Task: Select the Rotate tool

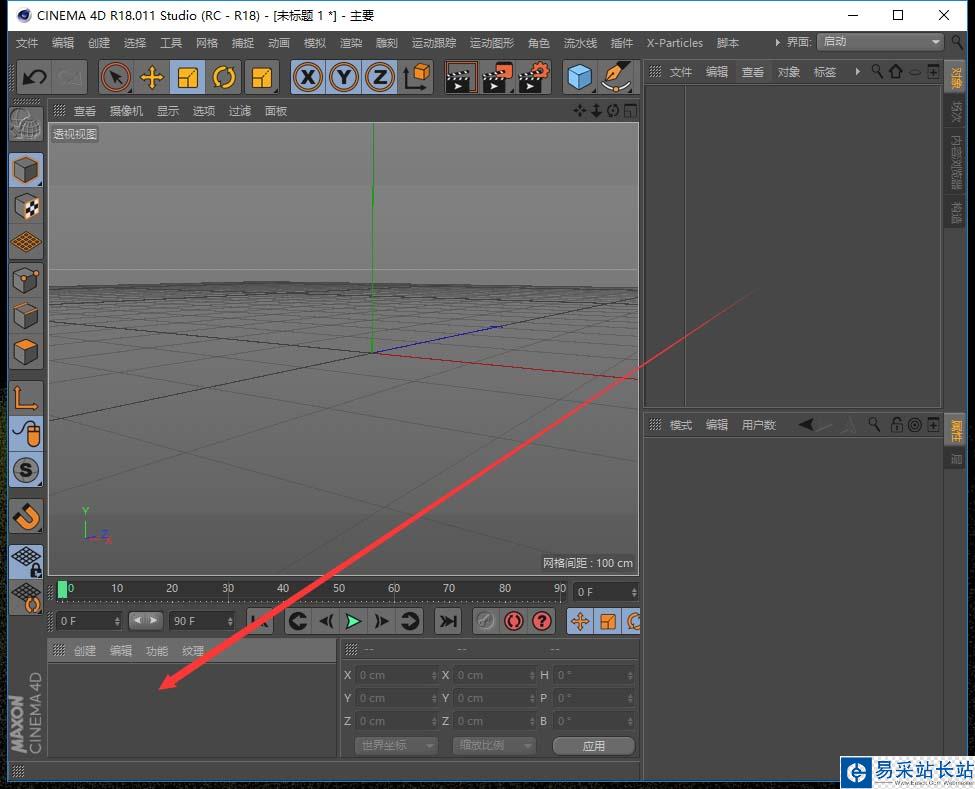Action: point(224,77)
